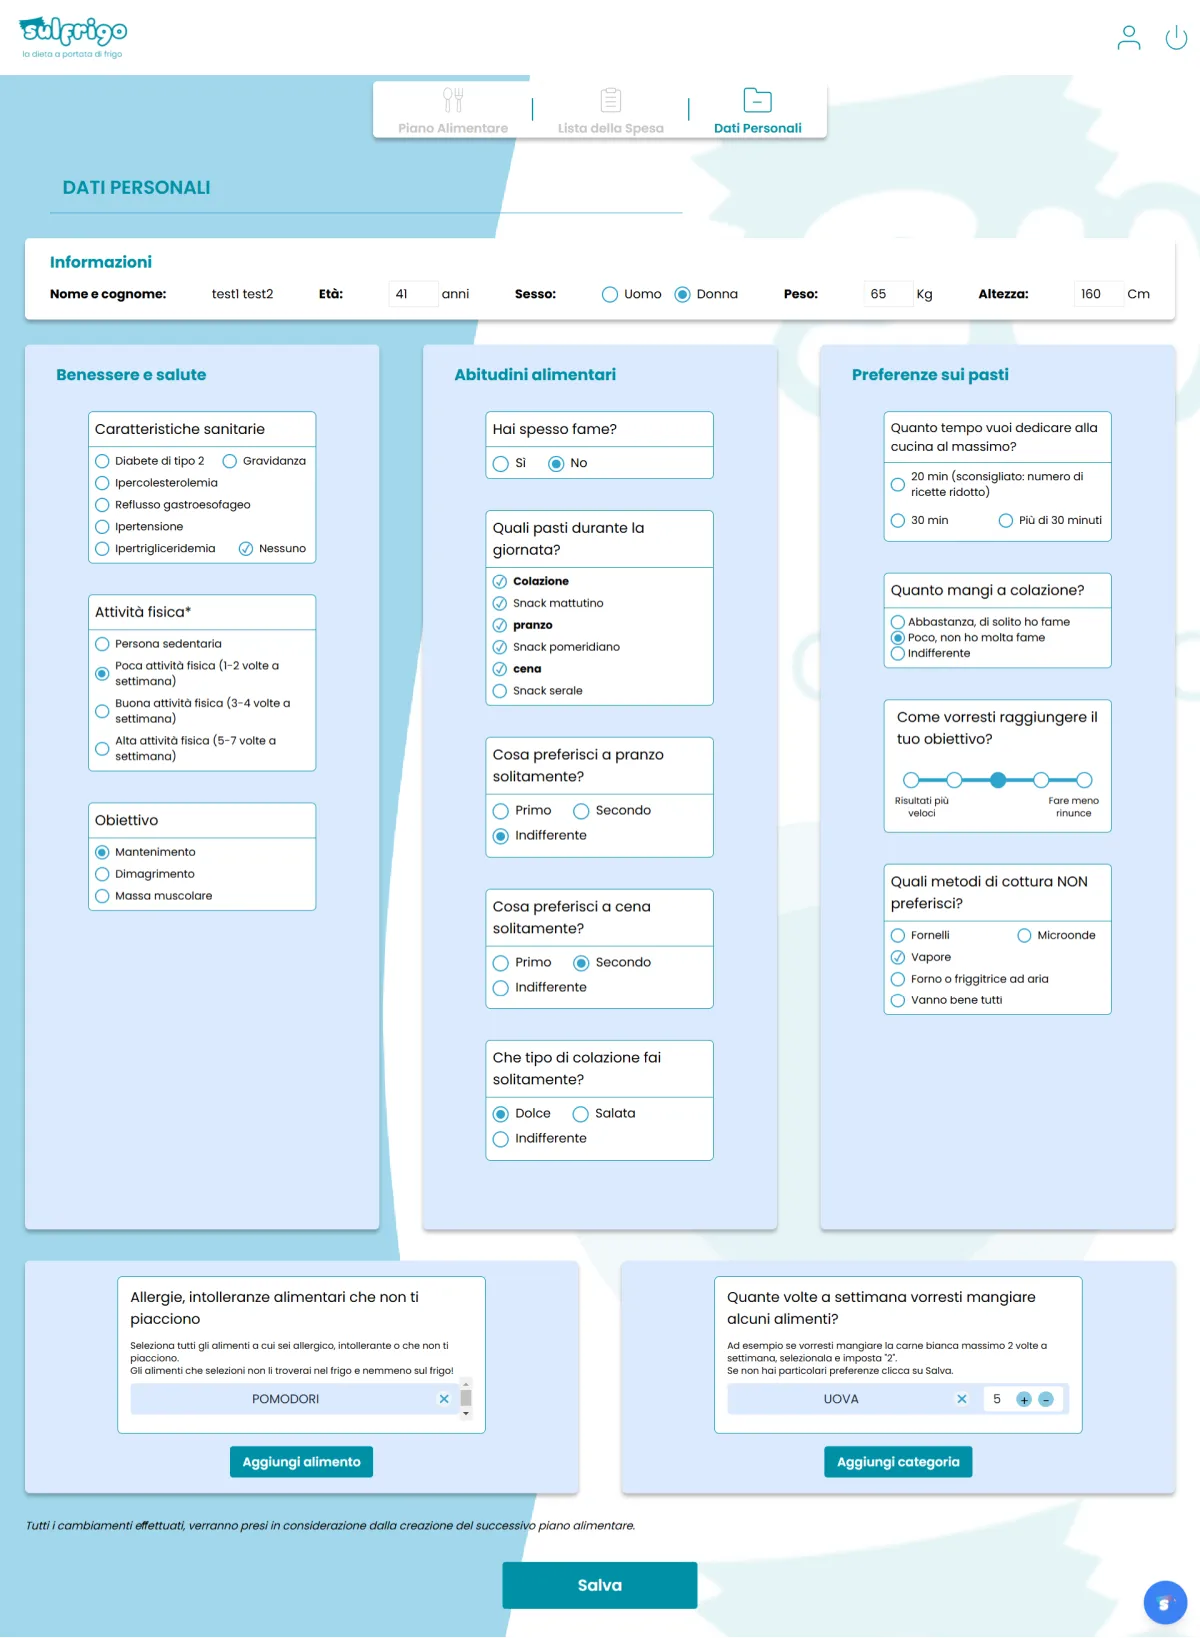Select Uomo as sex
The width and height of the screenshot is (1200, 1639).
[609, 294]
